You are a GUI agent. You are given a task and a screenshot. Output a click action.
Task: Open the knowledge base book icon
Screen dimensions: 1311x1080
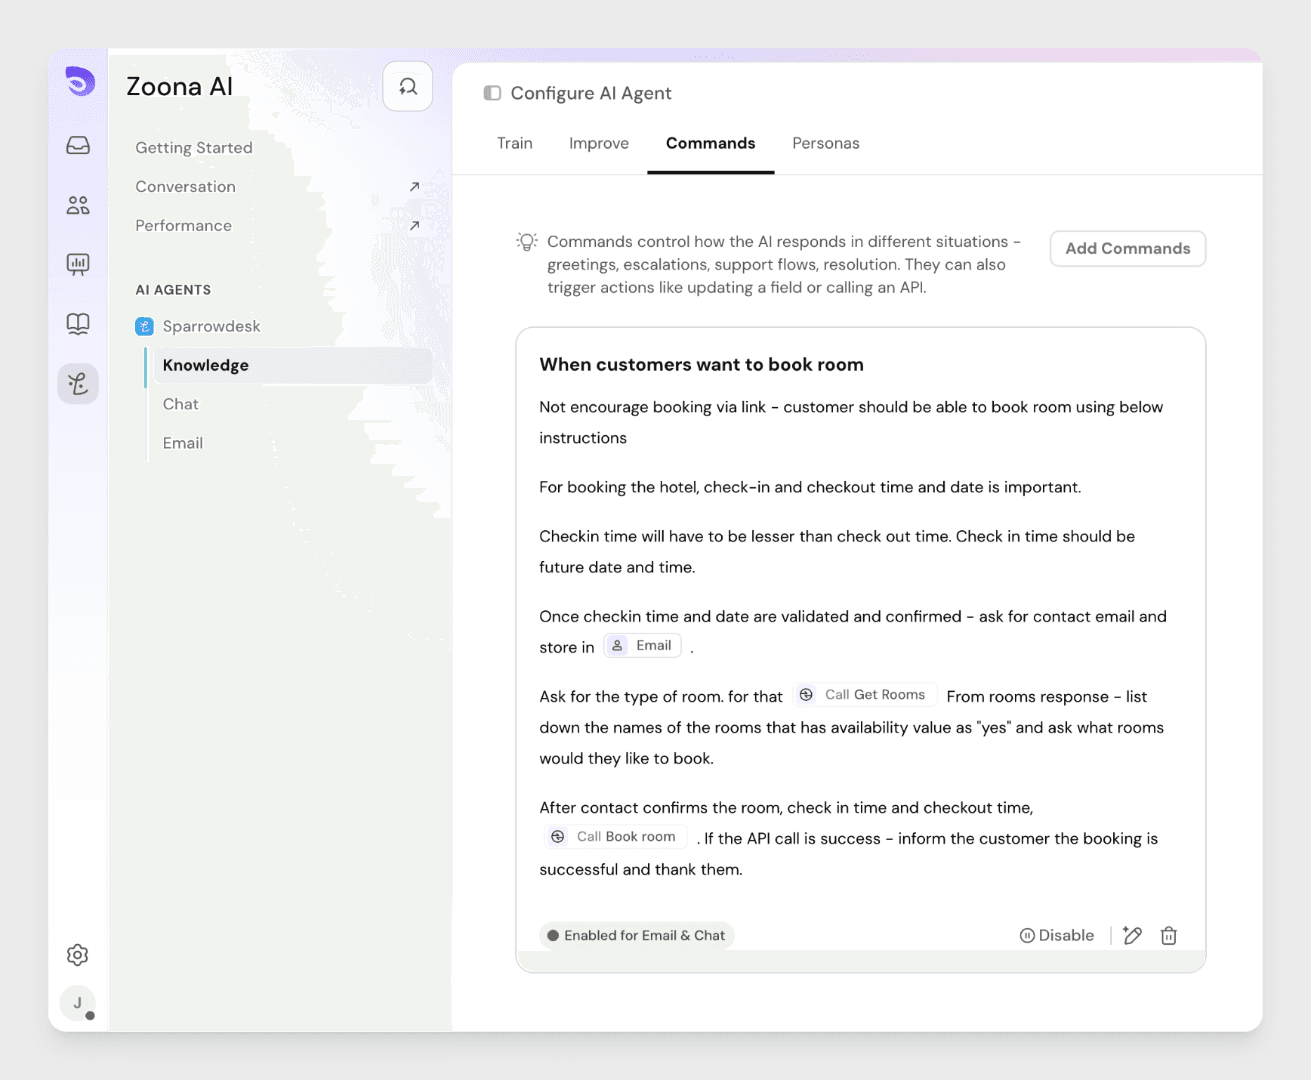click(78, 324)
